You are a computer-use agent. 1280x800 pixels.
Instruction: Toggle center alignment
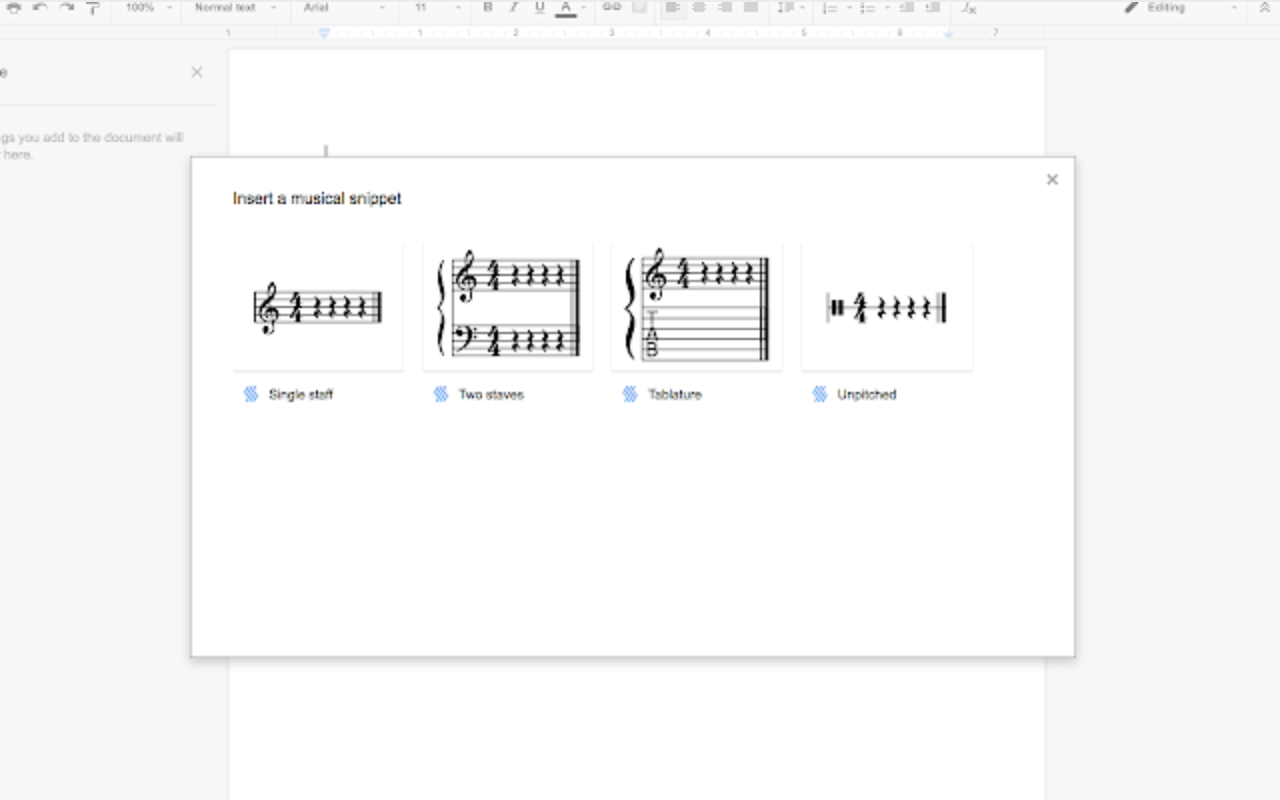click(699, 8)
